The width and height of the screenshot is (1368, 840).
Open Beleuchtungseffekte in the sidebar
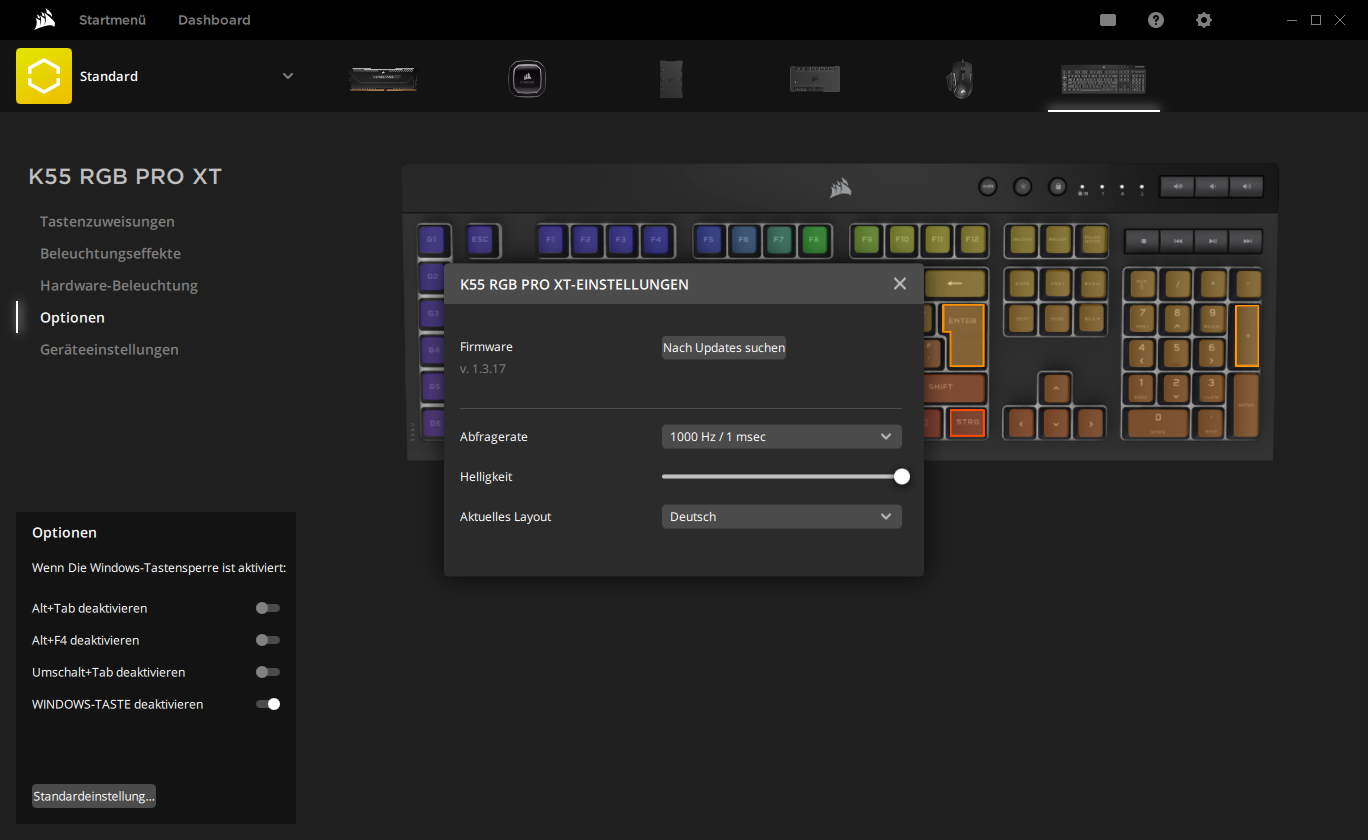(x=110, y=253)
